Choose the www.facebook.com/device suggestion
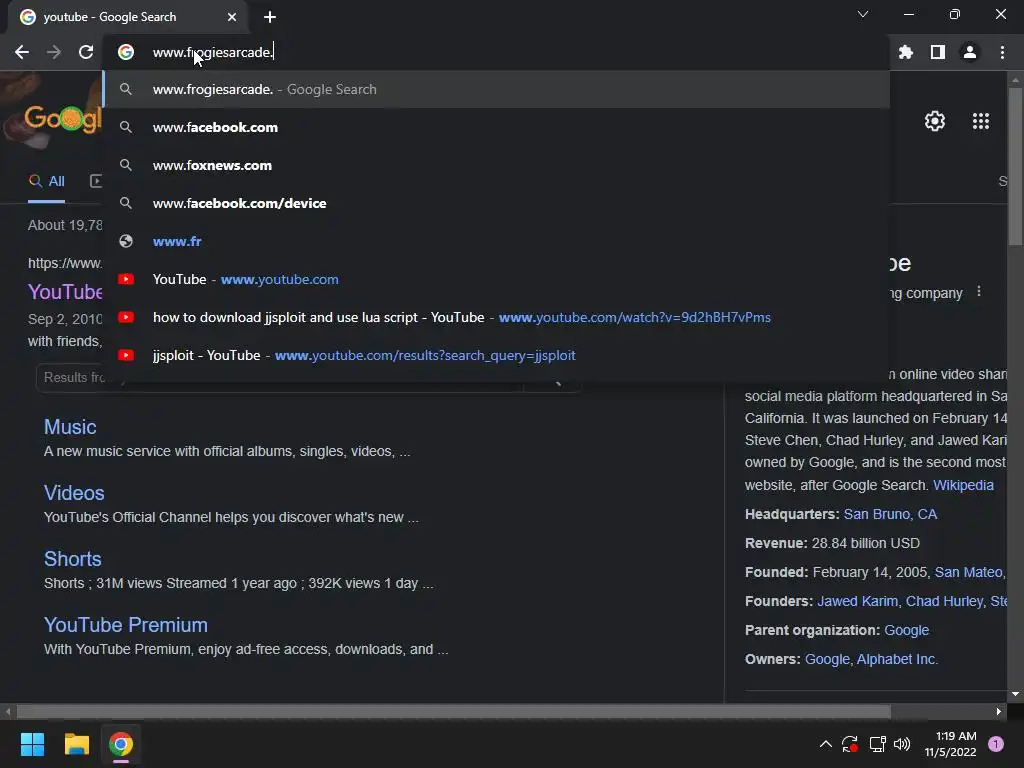The image size is (1024, 768). tap(496, 203)
